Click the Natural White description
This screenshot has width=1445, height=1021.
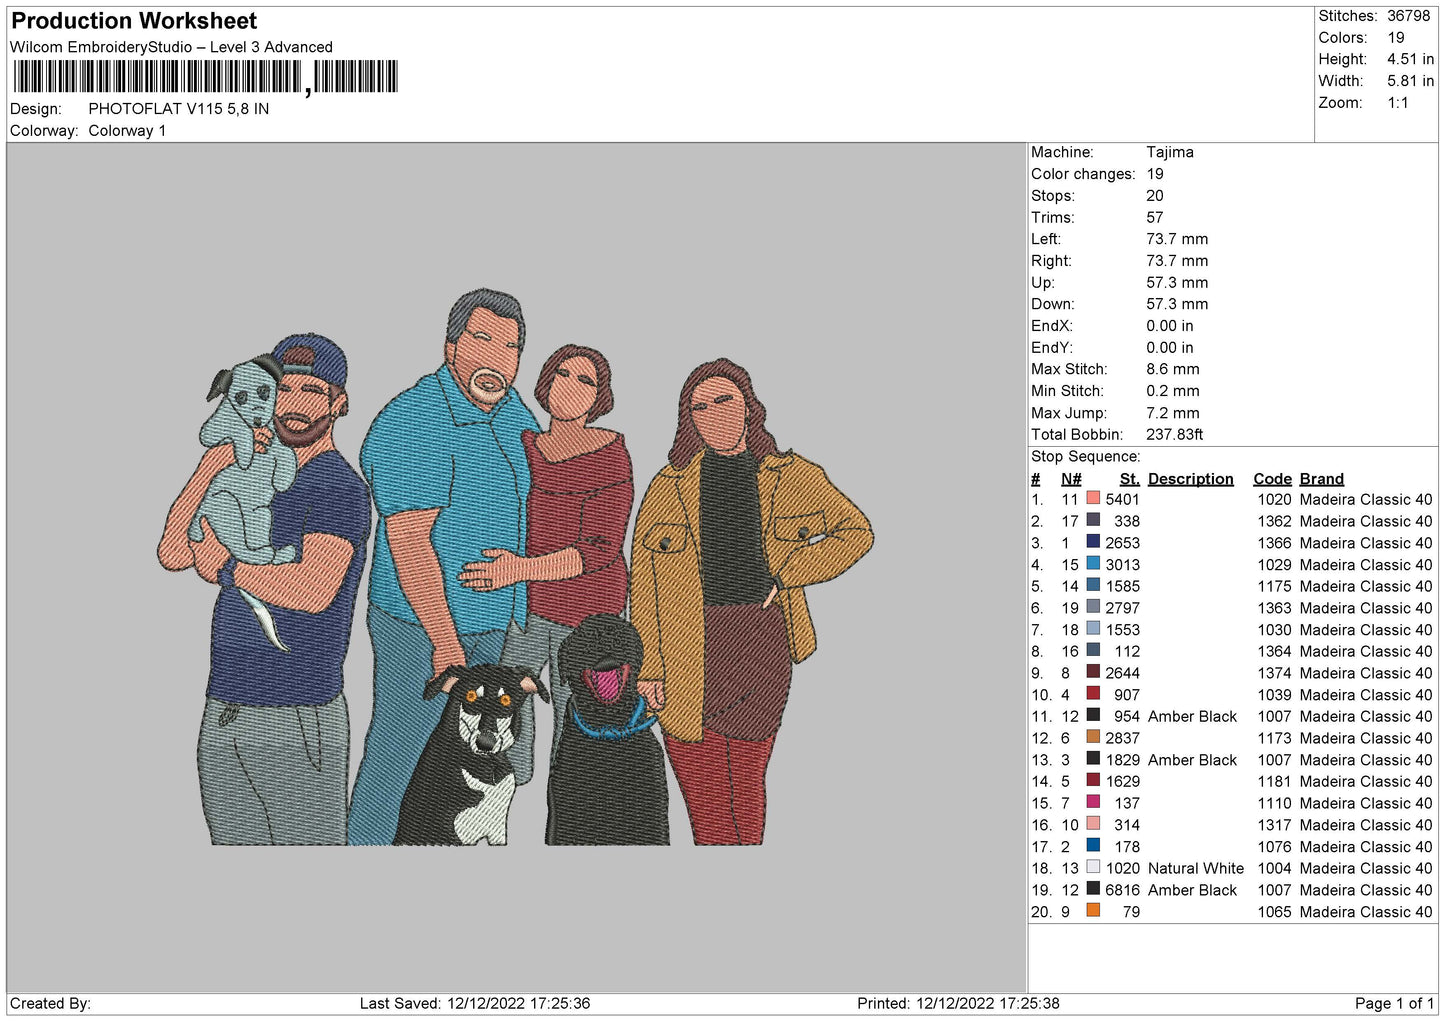tap(1195, 868)
